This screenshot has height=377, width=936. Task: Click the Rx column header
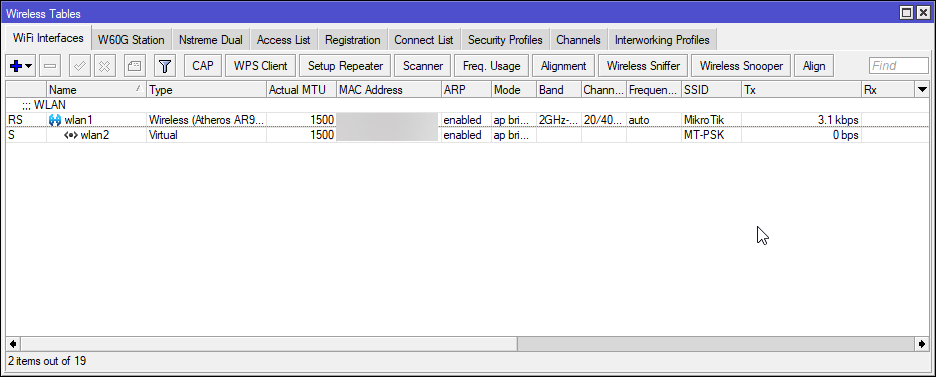tap(888, 90)
